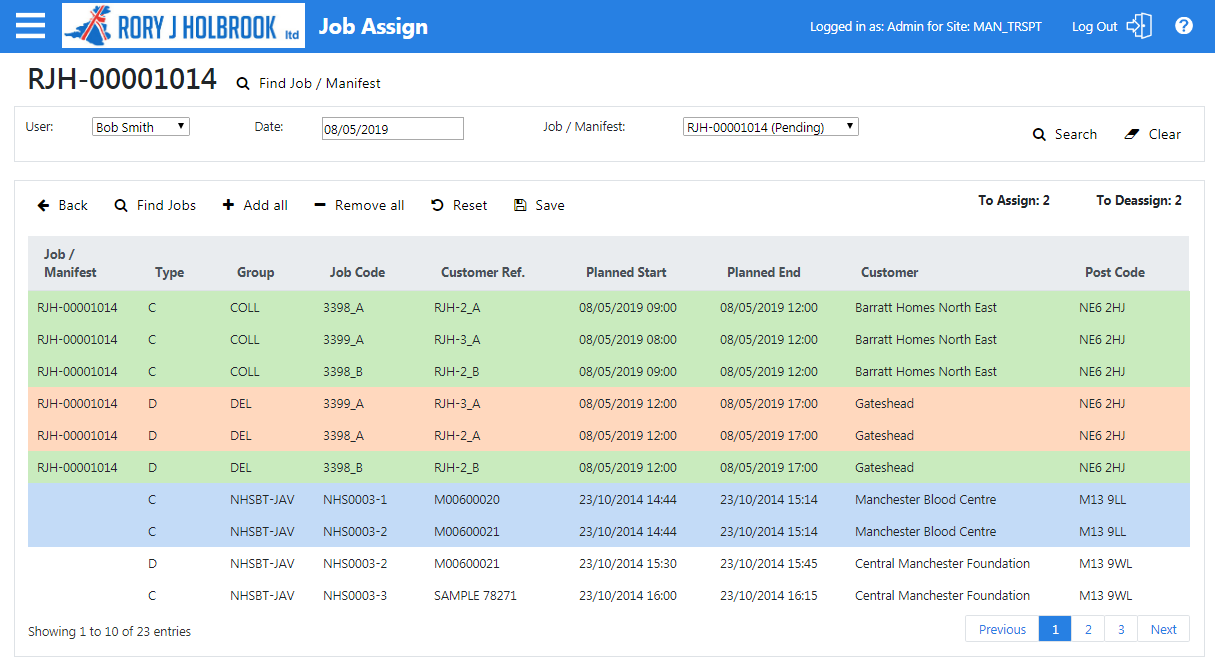1215x660 pixels.
Task: Sort by Planned Start column header
Action: click(x=626, y=272)
